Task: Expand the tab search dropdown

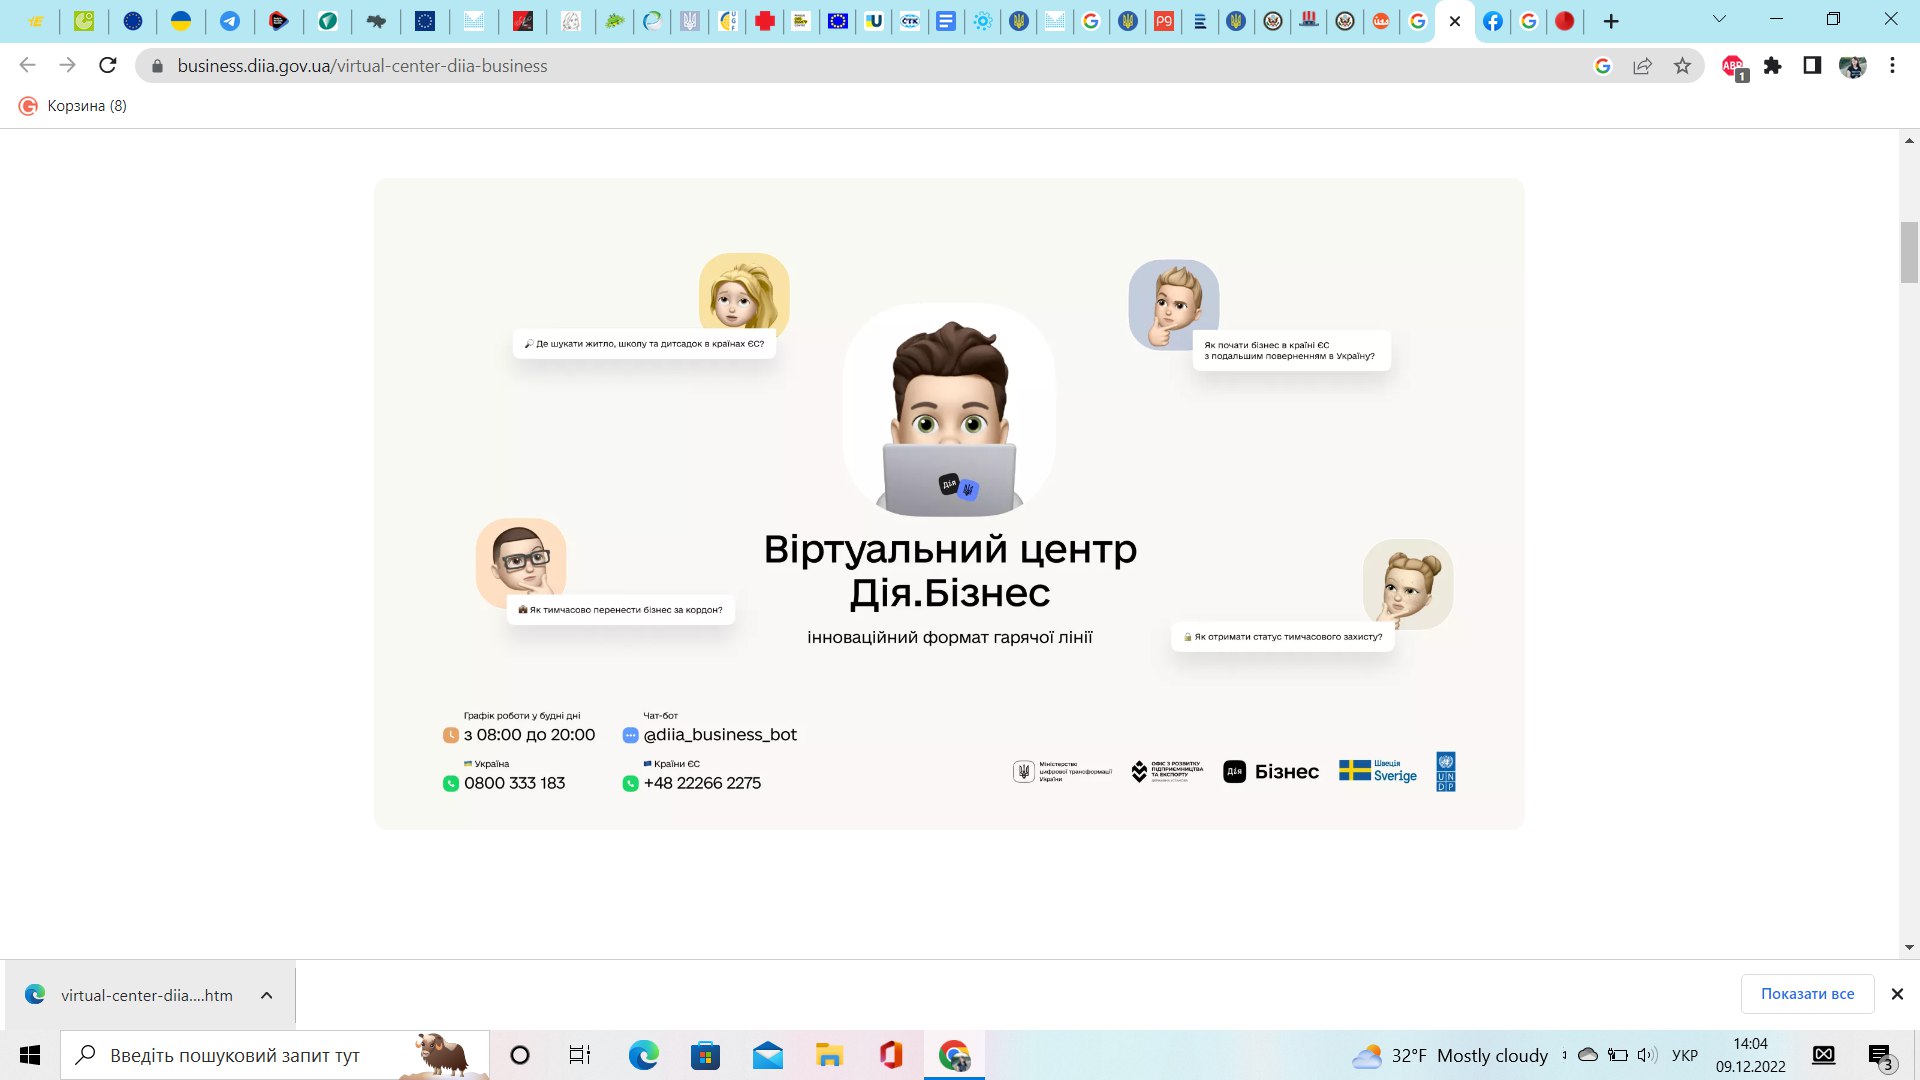Action: (x=1719, y=19)
